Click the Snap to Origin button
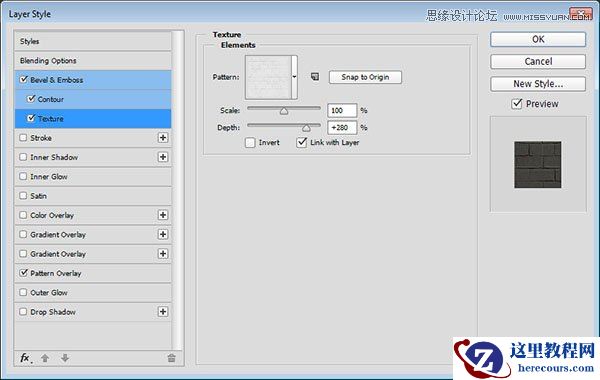 [x=365, y=77]
